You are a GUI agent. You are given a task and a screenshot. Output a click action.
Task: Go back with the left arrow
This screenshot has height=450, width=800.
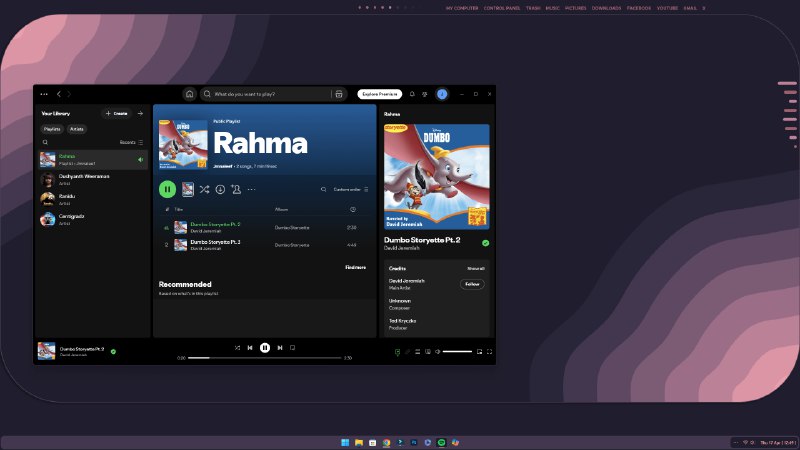(59, 94)
